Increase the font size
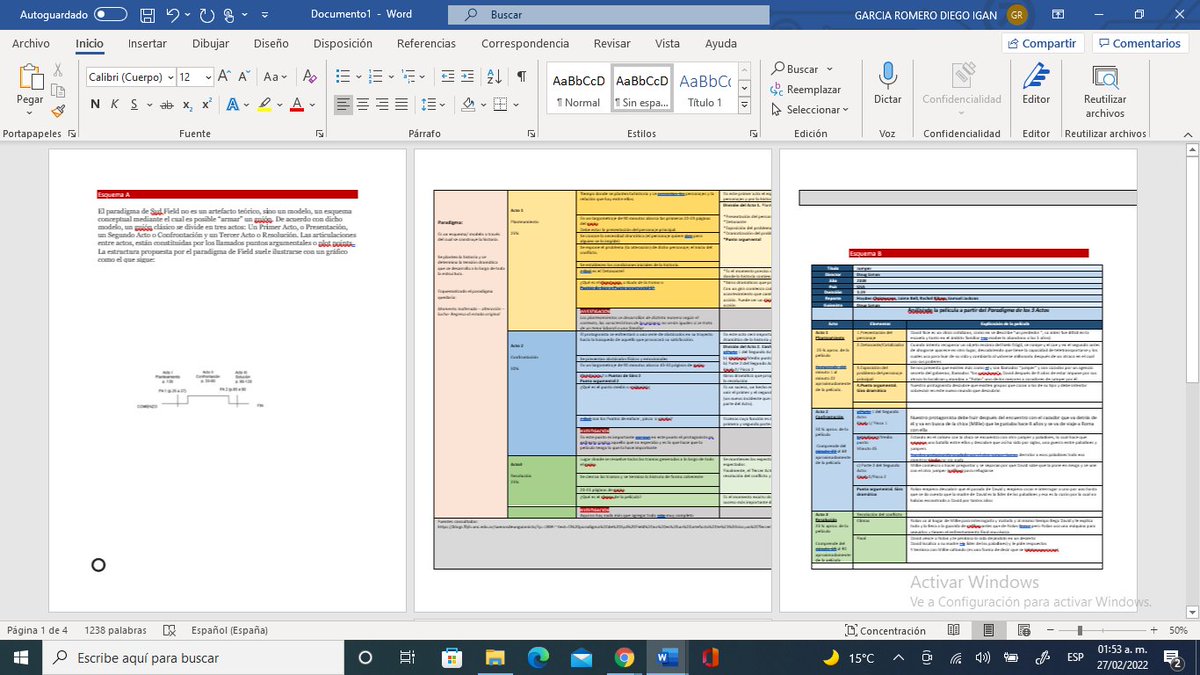The image size is (1200, 675). click(x=225, y=77)
